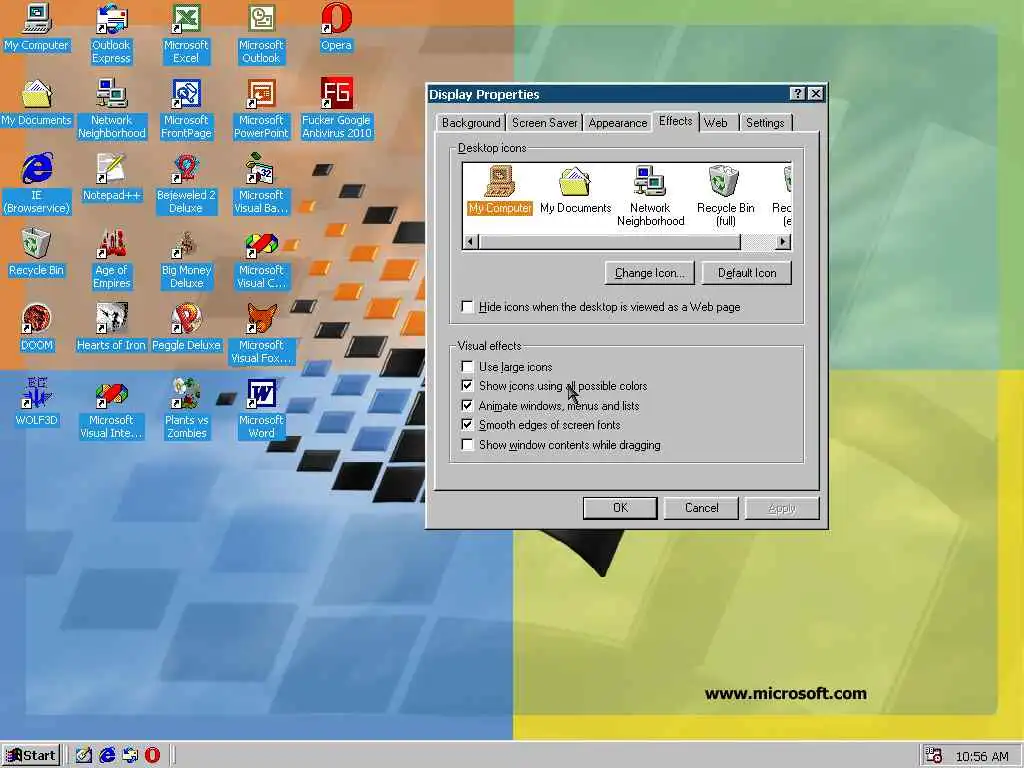Pick Network Neighborhood in Desktop icons list

650,197
